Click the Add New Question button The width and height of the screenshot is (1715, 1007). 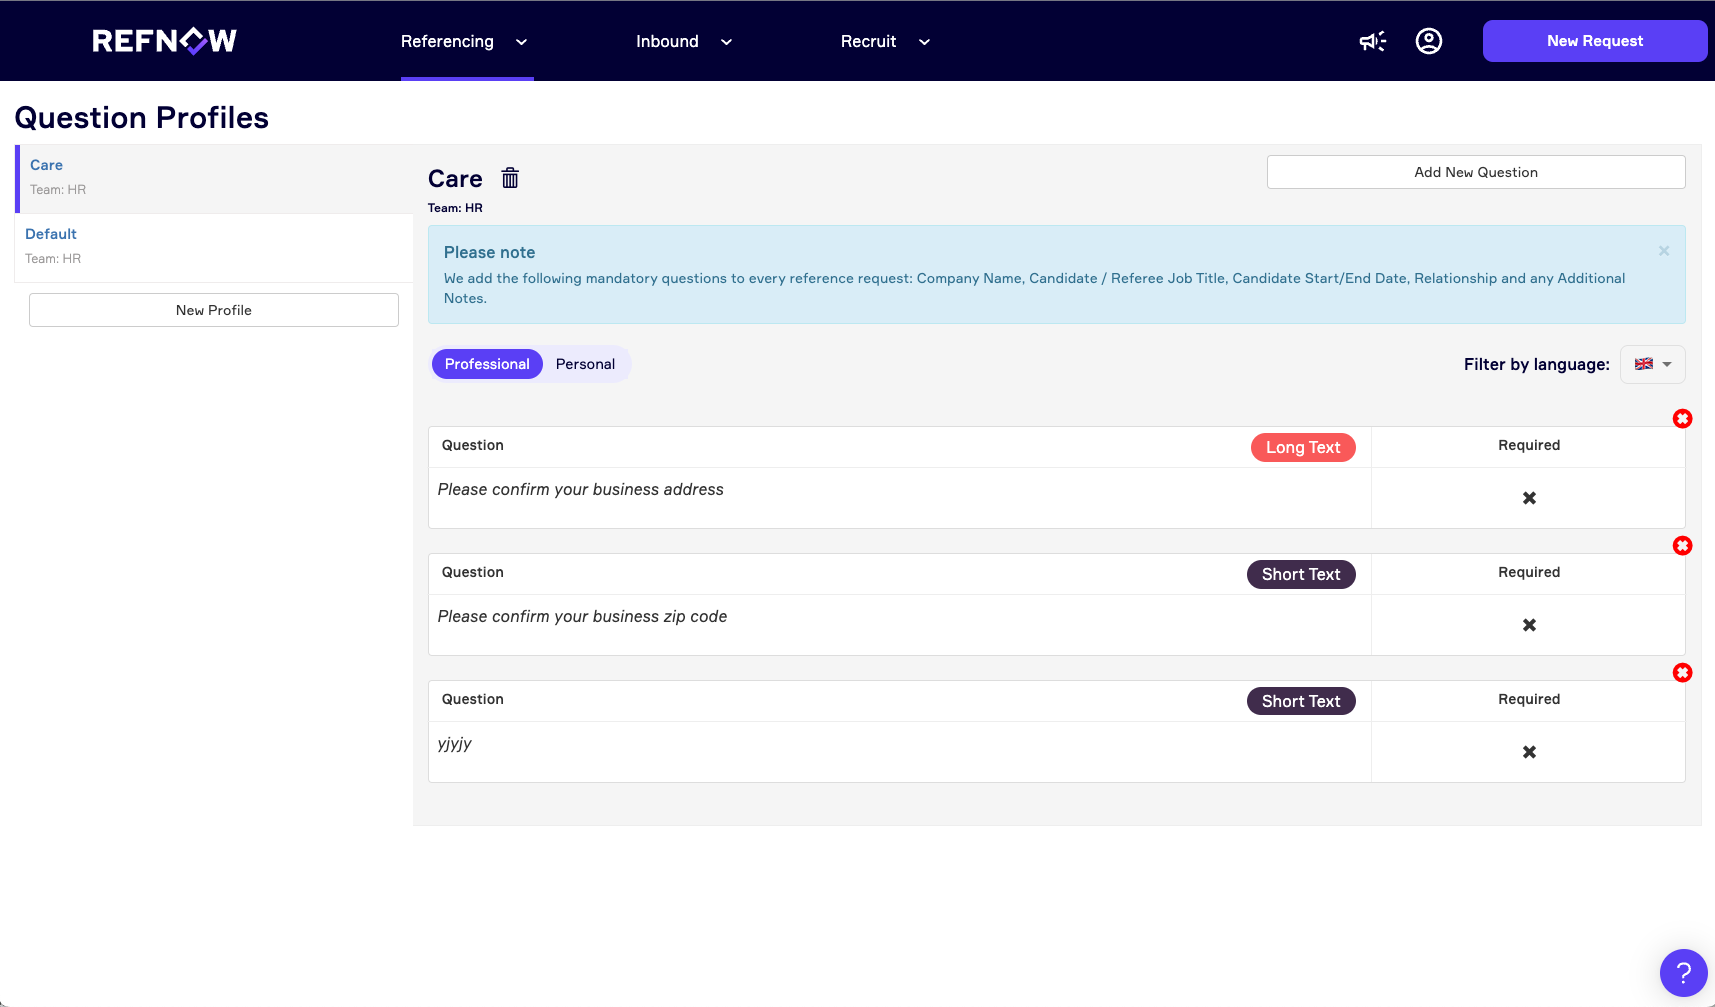[x=1475, y=172]
